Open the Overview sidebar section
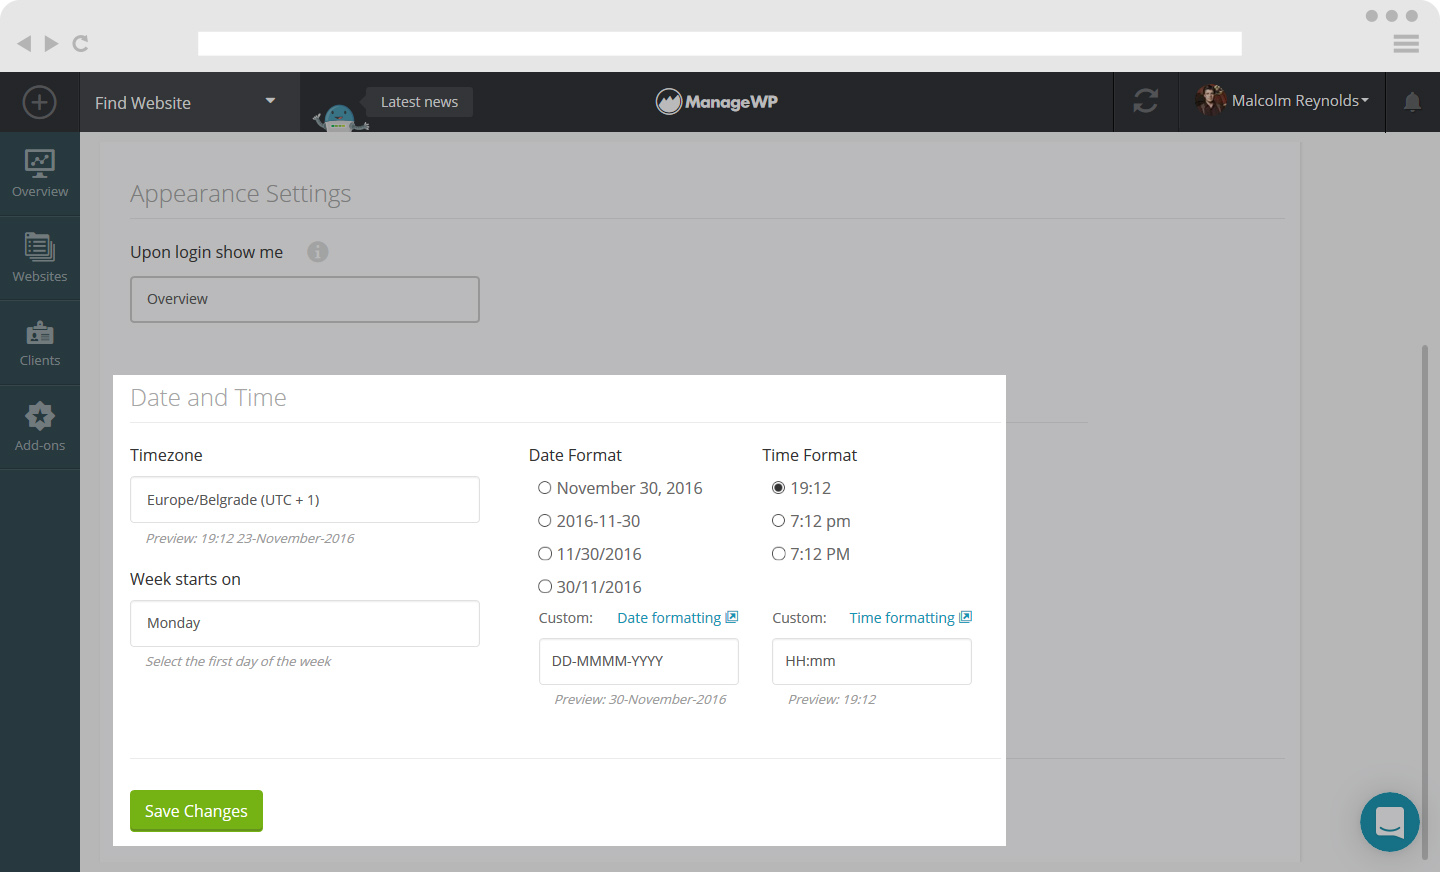The height and width of the screenshot is (872, 1440). coord(40,174)
